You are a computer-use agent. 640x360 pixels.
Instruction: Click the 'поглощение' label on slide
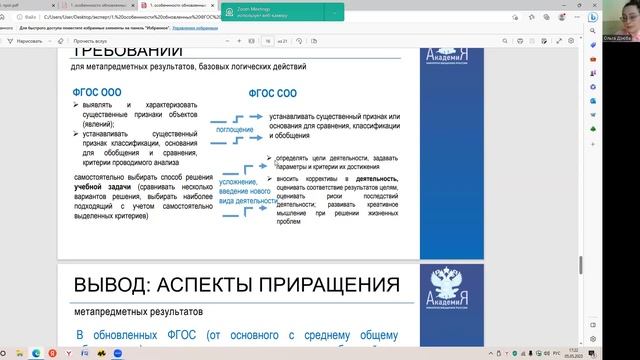[235, 129]
